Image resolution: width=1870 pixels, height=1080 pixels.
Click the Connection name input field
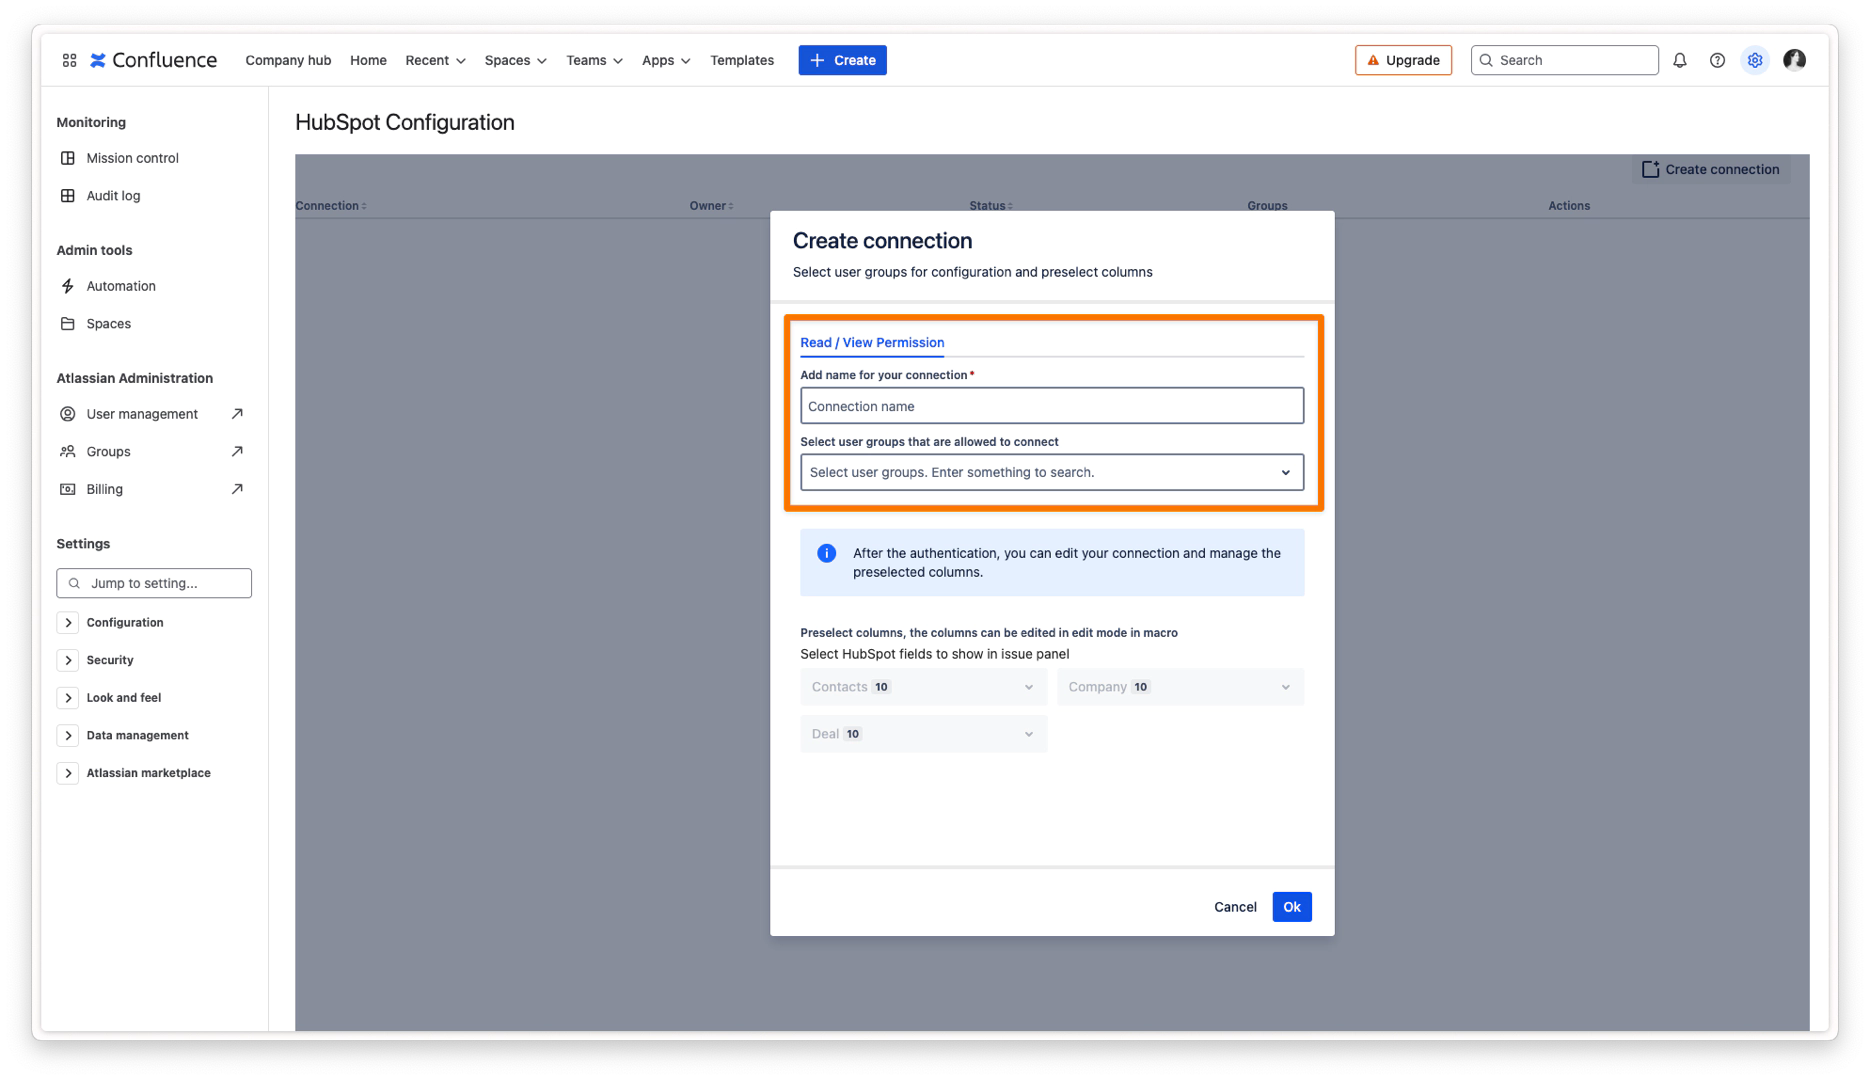[x=1051, y=406]
